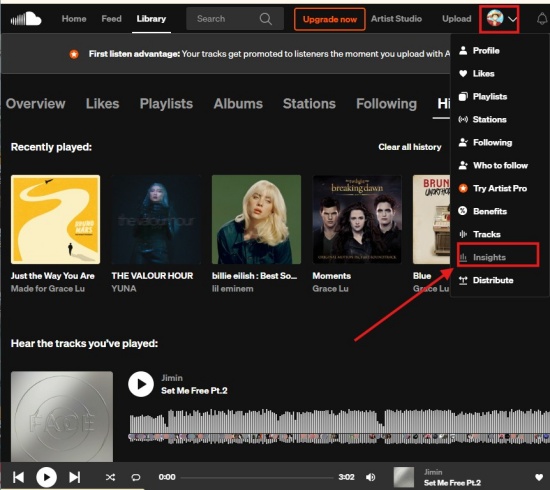The width and height of the screenshot is (550, 490).
Task: Click the Playlists stack icon in menu
Action: click(463, 96)
